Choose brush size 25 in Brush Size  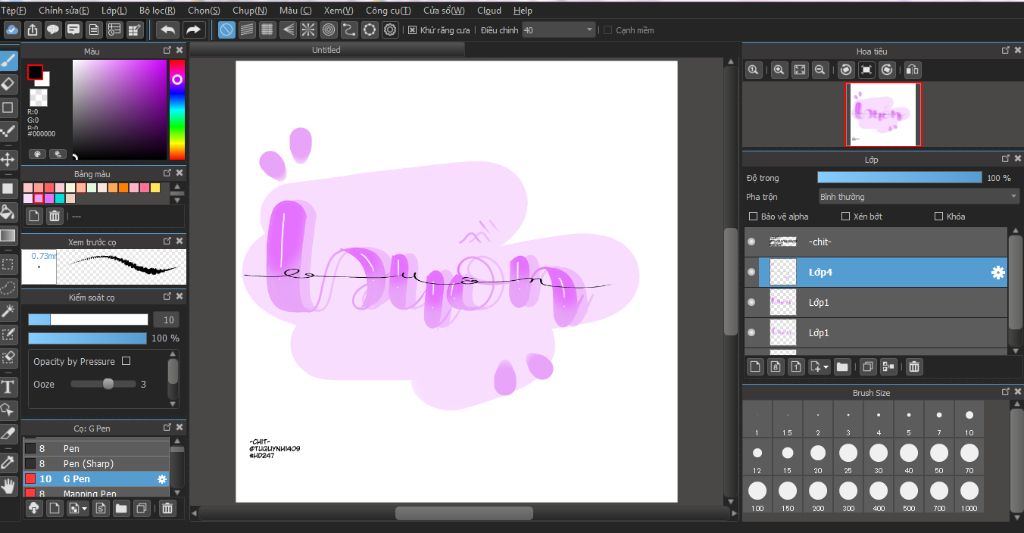pos(848,457)
